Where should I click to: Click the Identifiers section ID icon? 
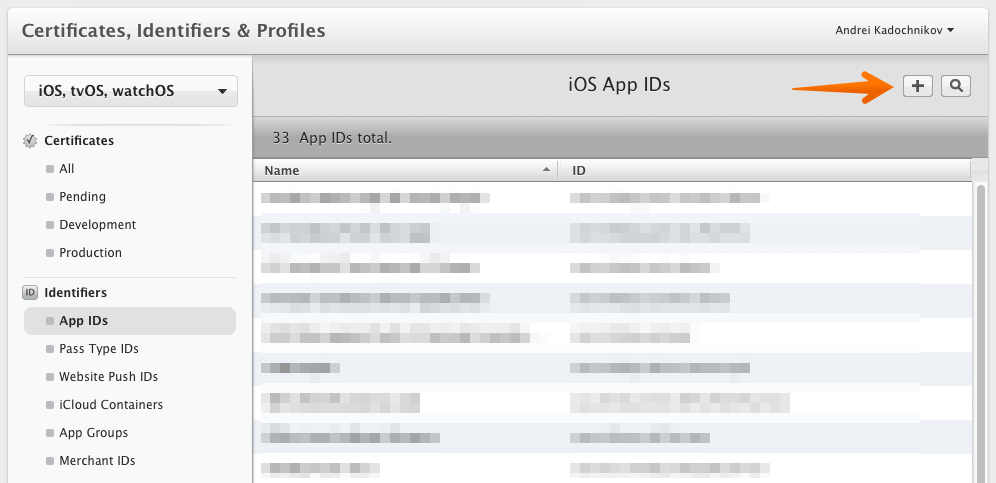click(30, 293)
